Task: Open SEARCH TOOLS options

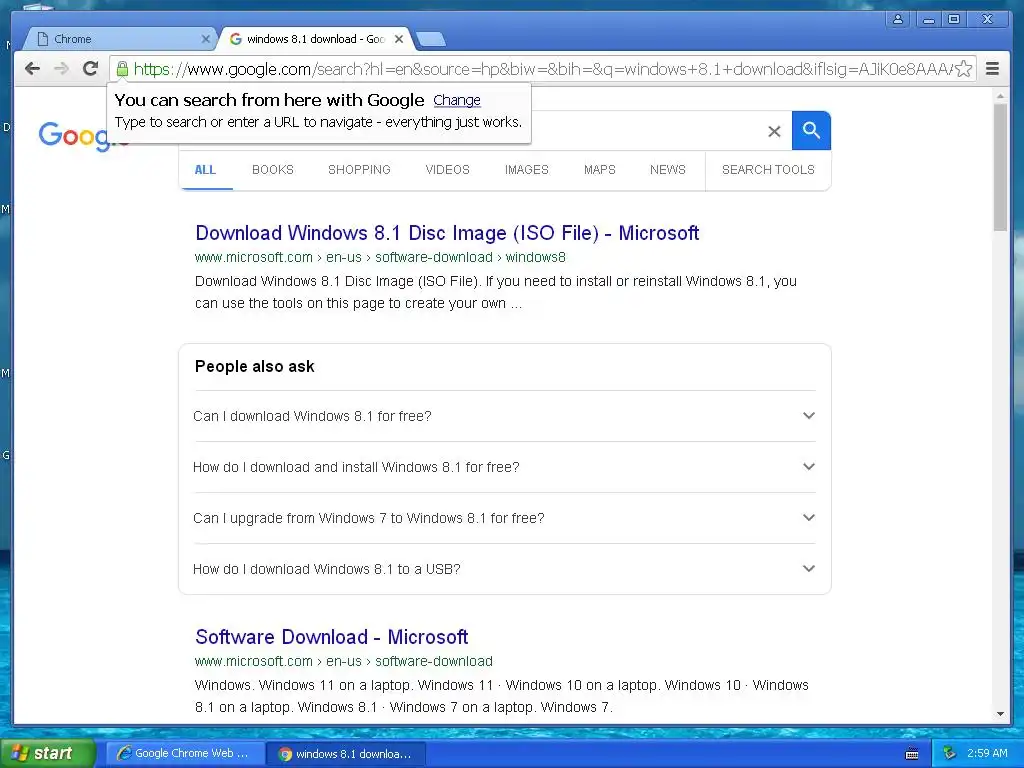Action: [768, 170]
